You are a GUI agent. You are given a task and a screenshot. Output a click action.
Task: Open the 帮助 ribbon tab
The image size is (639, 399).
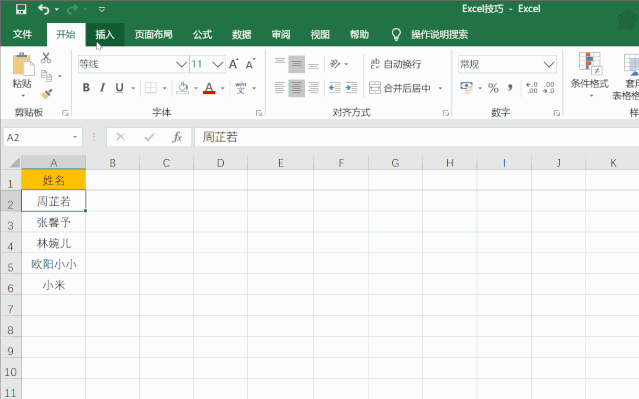pyautogui.click(x=359, y=34)
